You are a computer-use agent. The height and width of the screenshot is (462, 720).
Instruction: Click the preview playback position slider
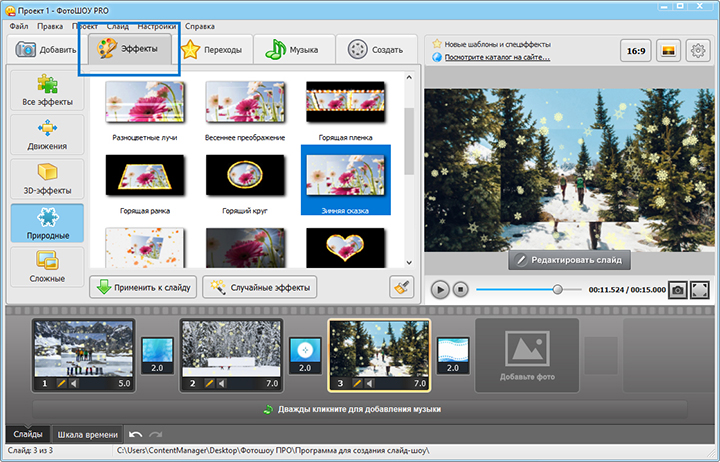tap(558, 289)
